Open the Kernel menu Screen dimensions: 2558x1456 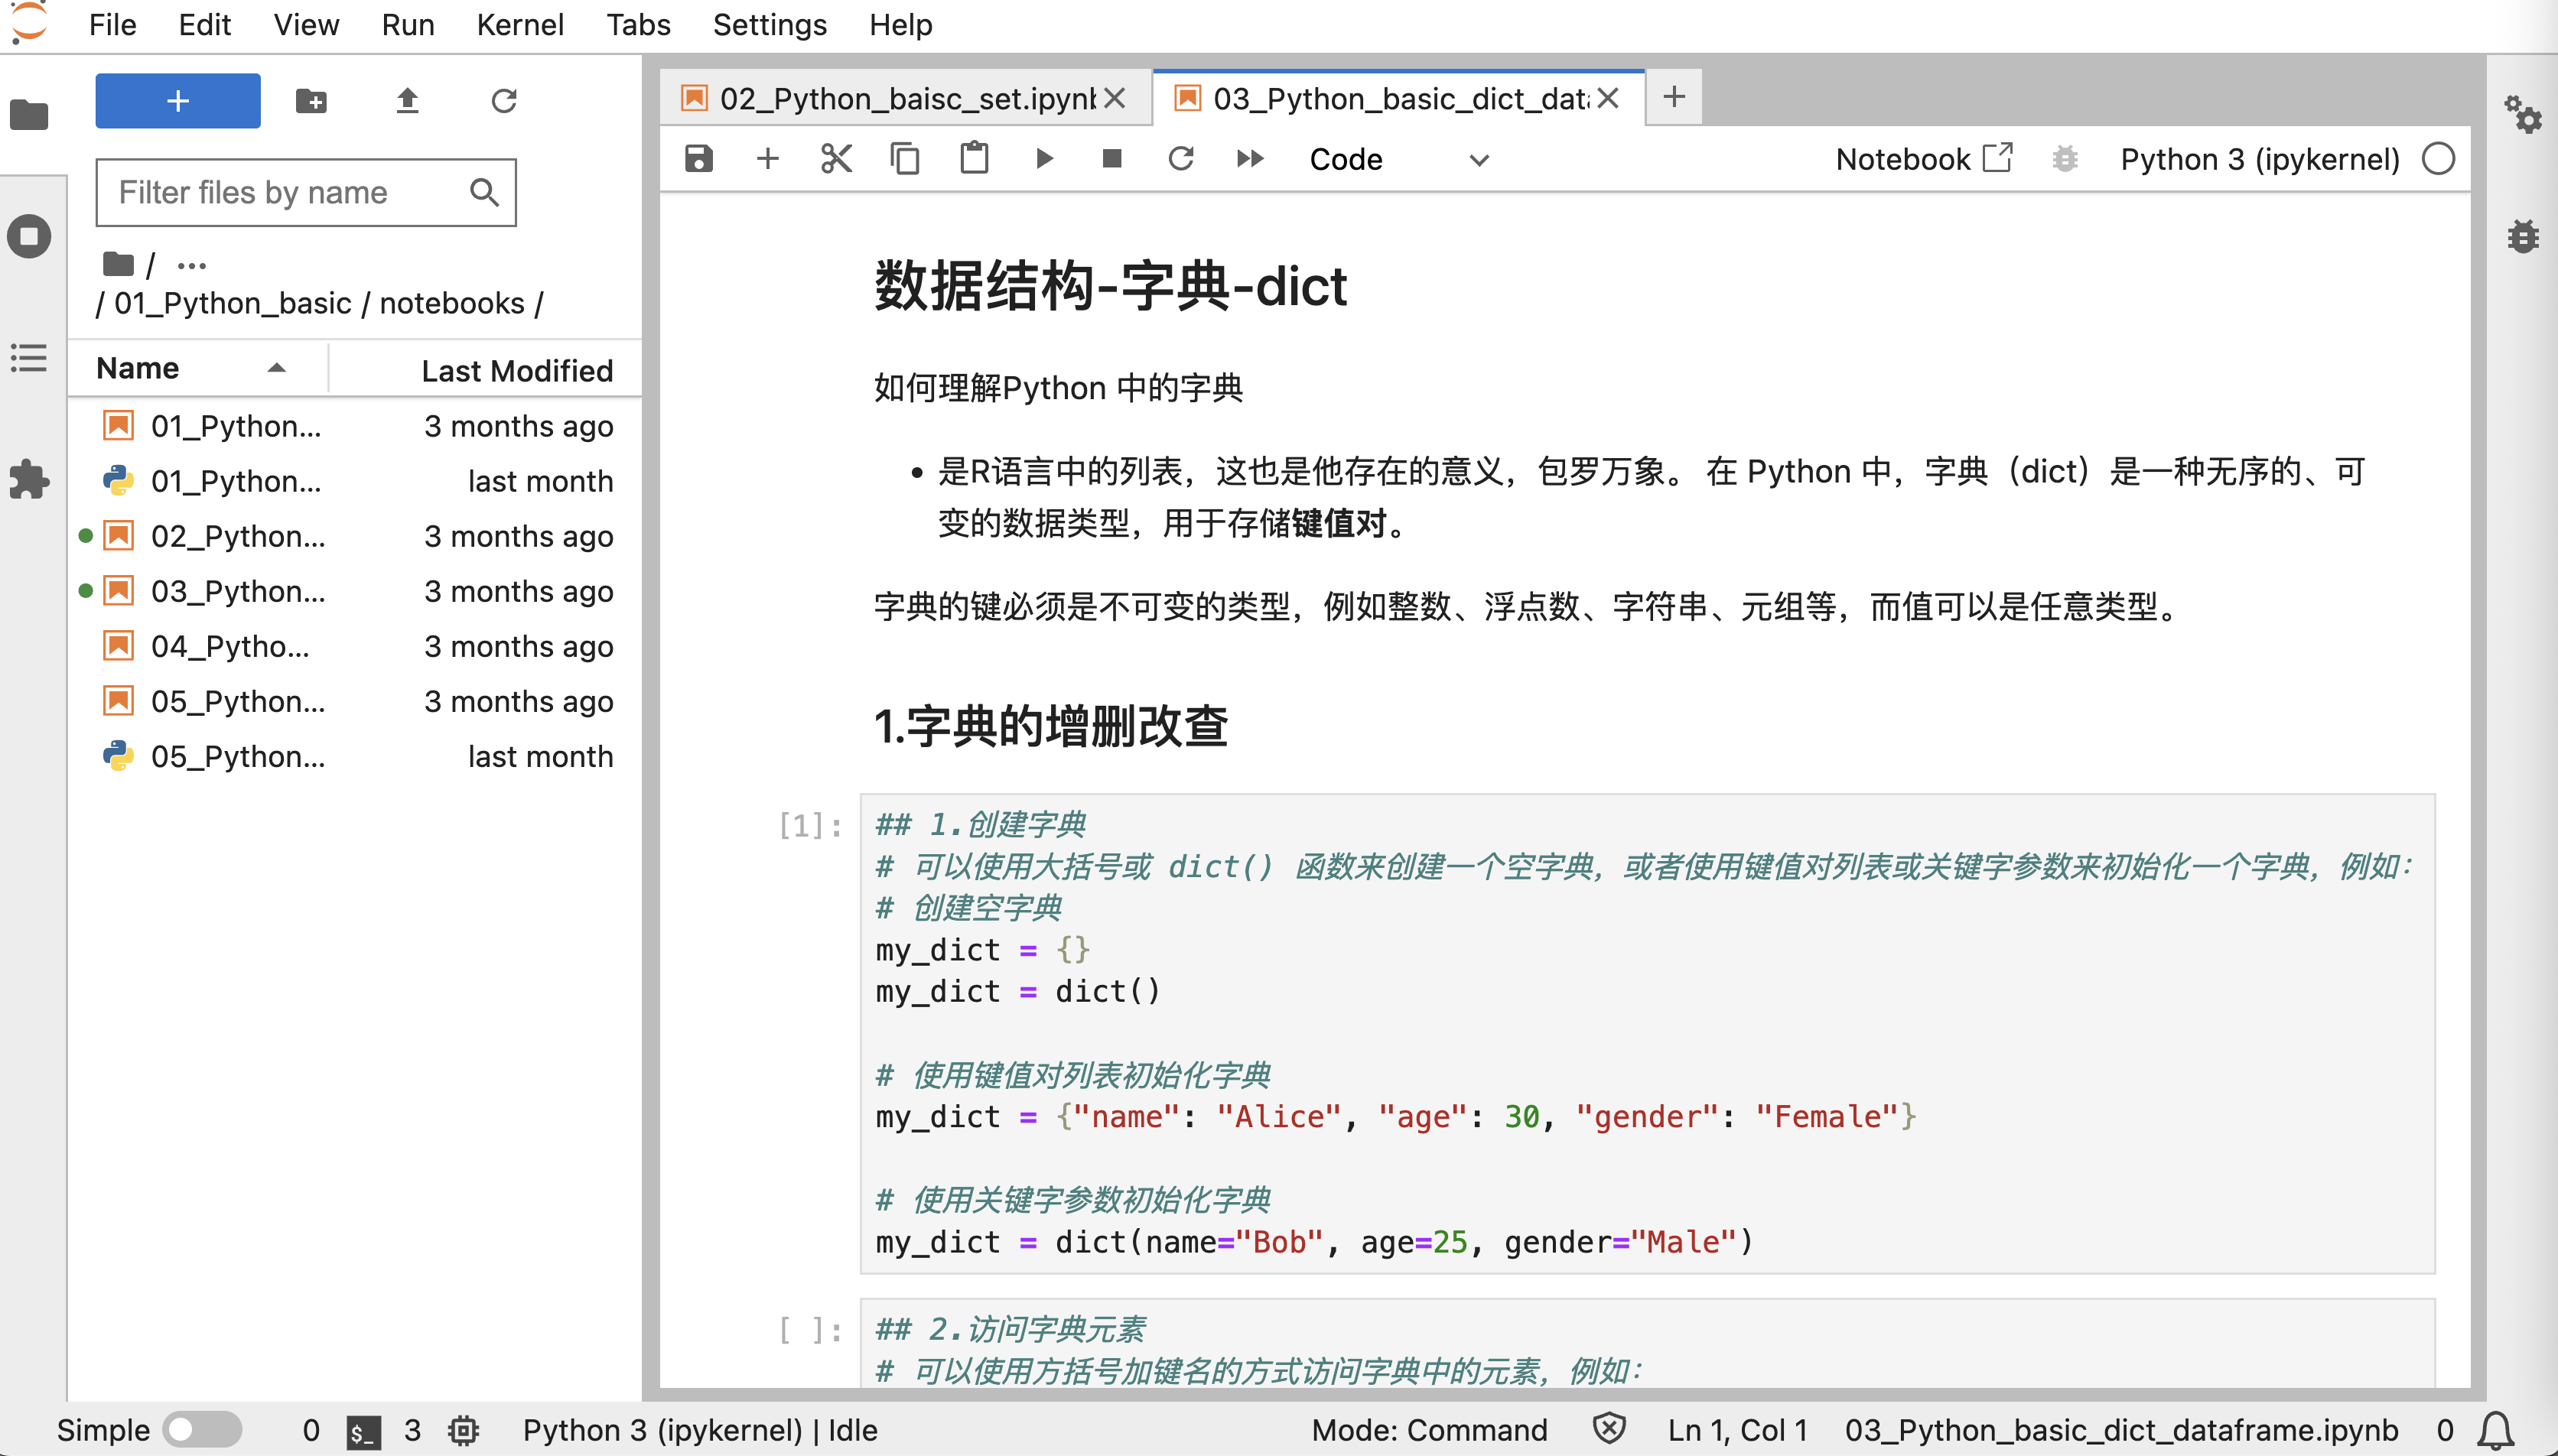pyautogui.click(x=520, y=24)
